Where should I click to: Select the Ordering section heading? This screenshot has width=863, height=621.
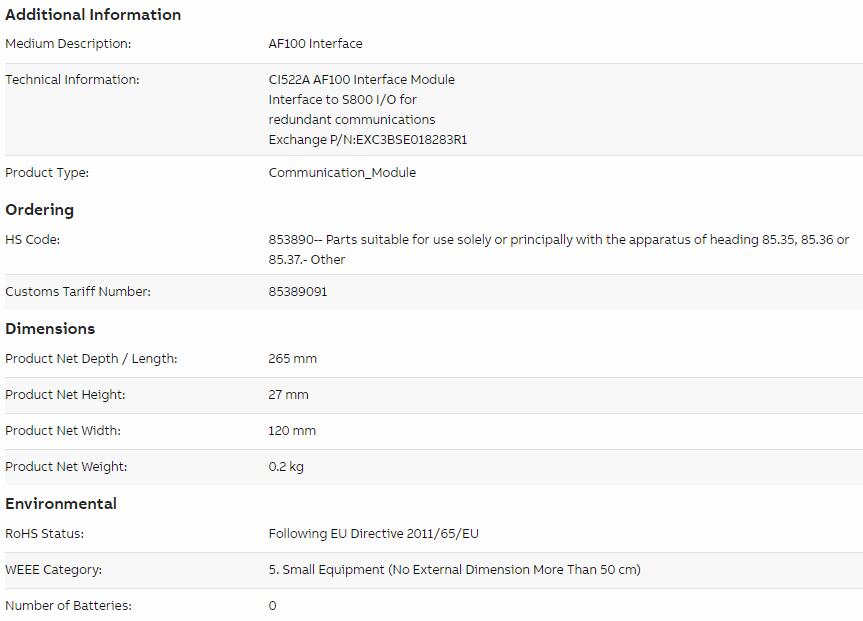40,210
